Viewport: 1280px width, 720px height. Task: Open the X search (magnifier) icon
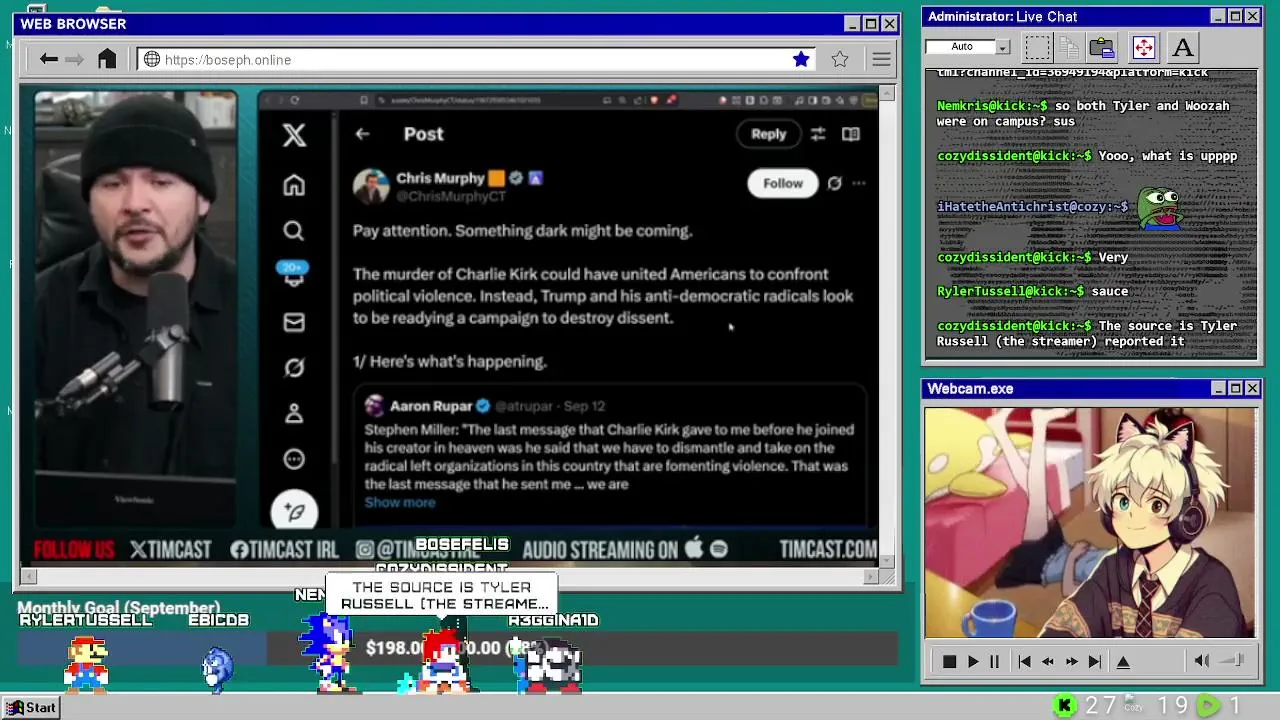293,231
